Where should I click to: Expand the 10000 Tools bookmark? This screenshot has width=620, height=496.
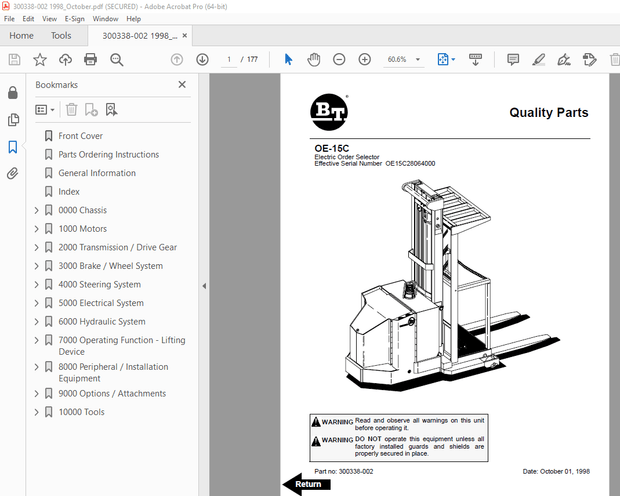tap(36, 413)
